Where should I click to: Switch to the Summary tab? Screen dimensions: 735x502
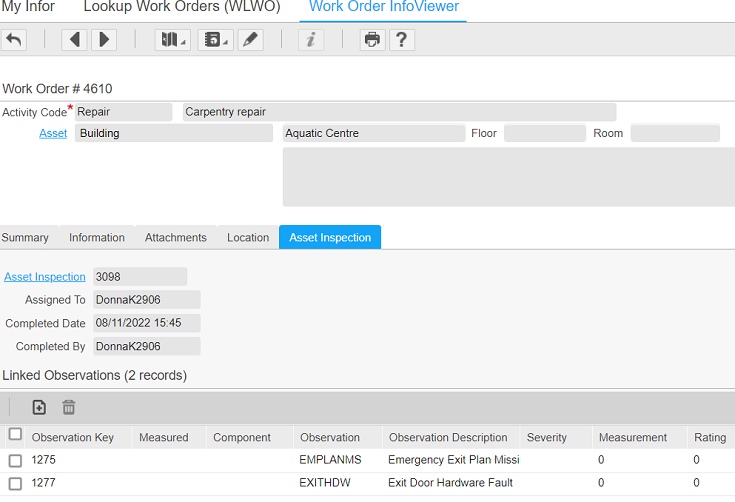(25, 238)
